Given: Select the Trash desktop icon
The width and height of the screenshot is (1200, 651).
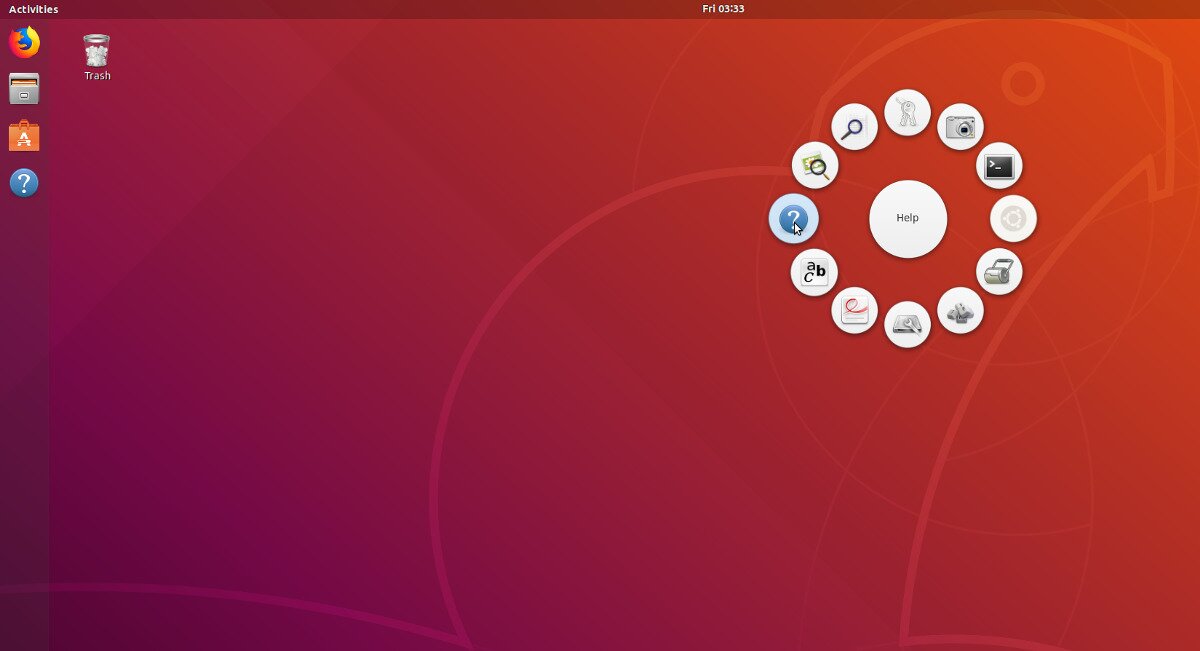Looking at the screenshot, I should (97, 57).
